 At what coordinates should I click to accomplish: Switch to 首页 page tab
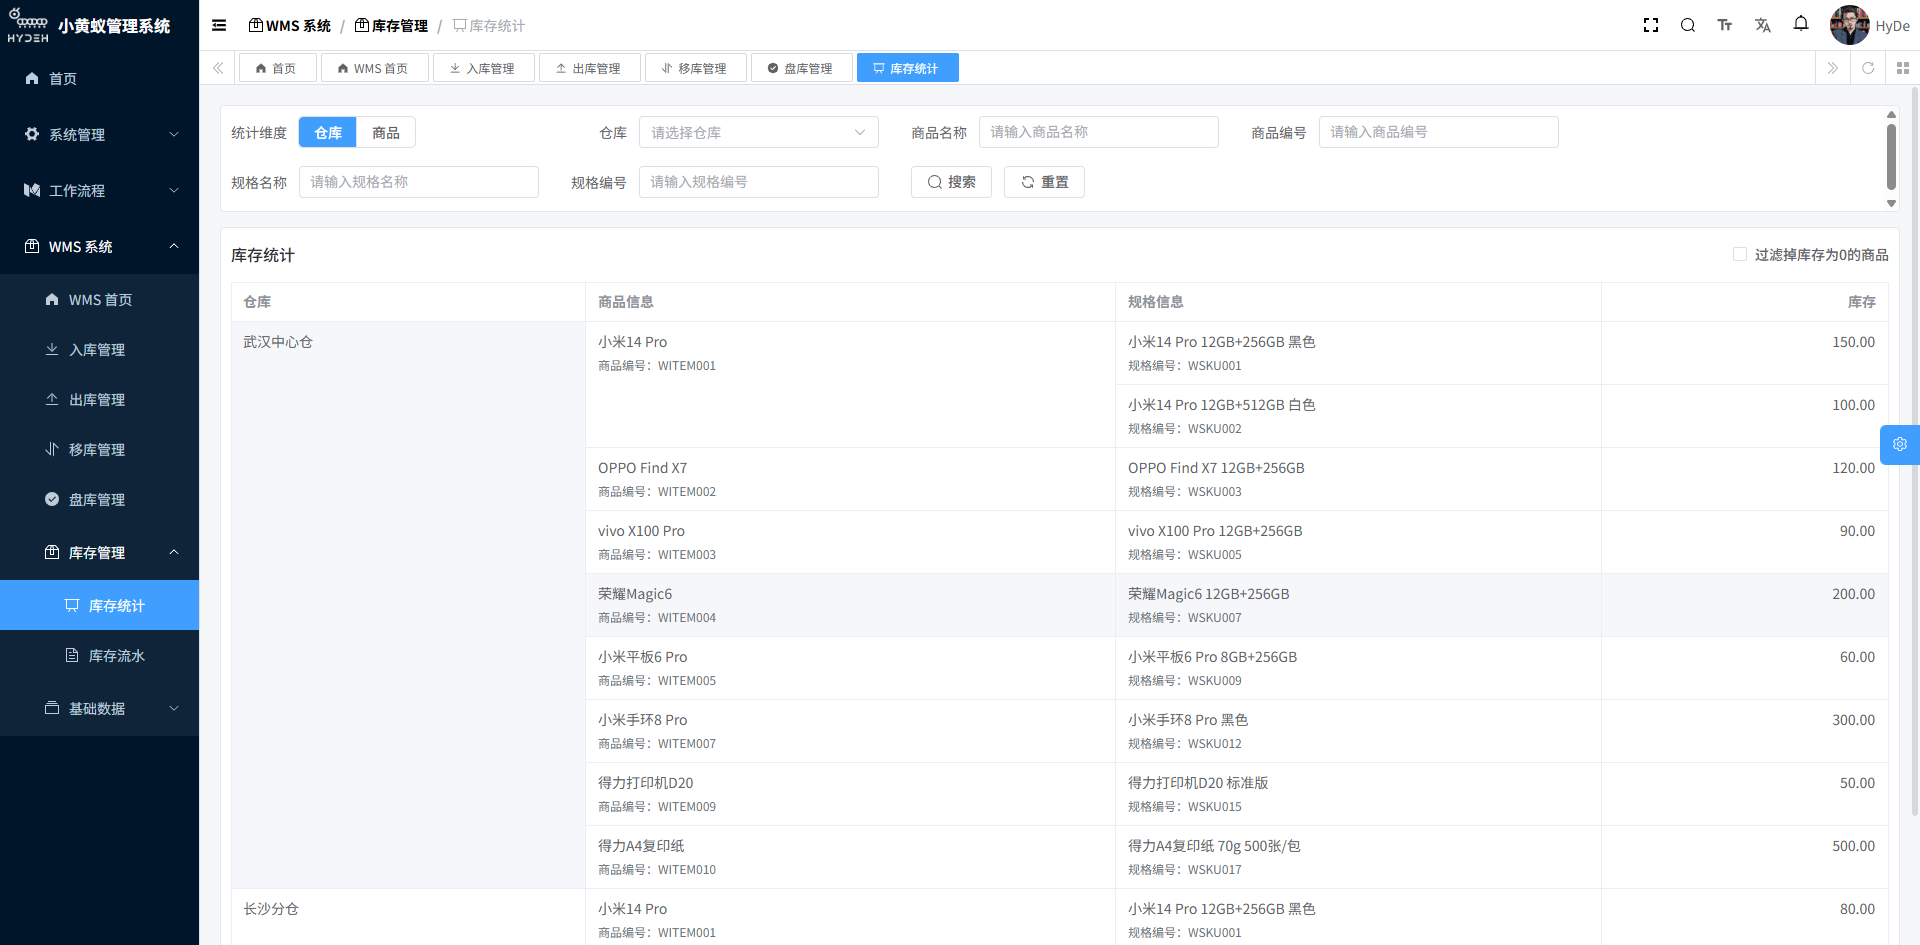[x=277, y=68]
